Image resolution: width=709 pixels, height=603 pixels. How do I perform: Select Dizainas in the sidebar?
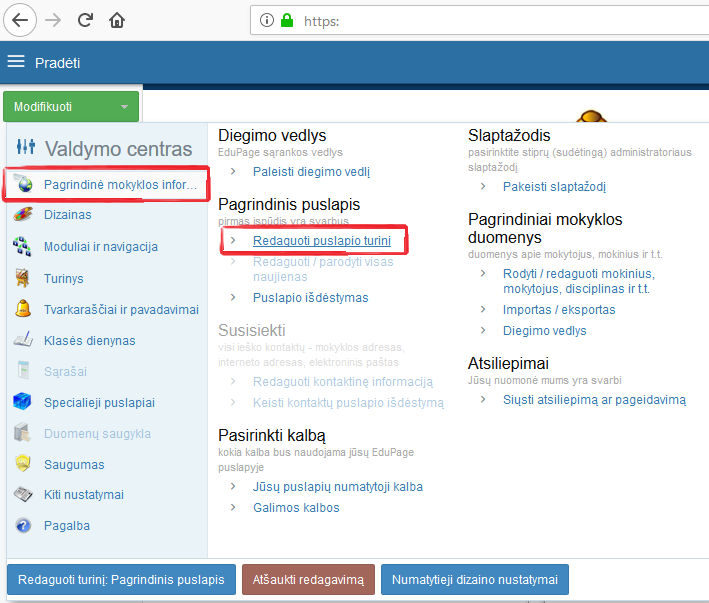pyautogui.click(x=67, y=214)
